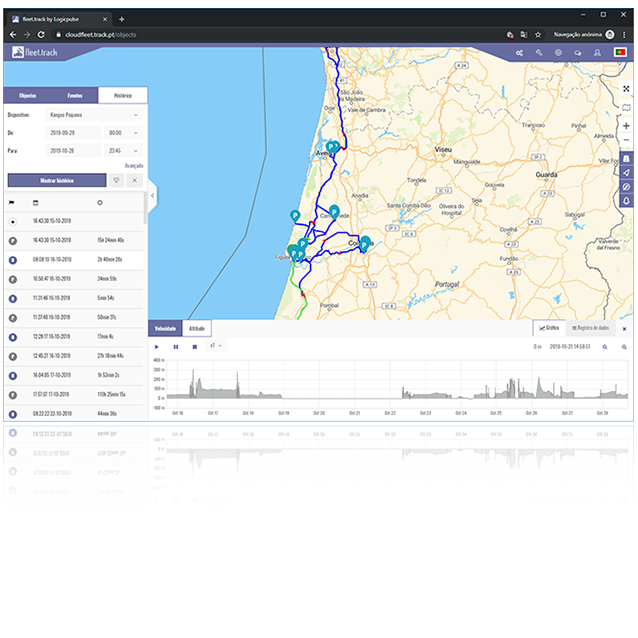Viewport: 638px width, 638px height.
Task: Toggle the navigation arrow map option
Action: (x=626, y=173)
